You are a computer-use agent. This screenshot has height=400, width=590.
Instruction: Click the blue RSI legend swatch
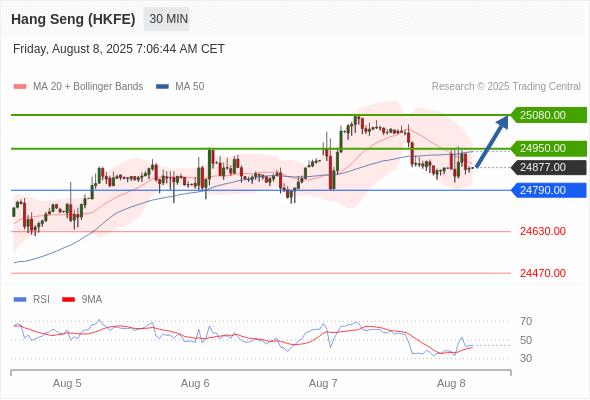pyautogui.click(x=20, y=300)
